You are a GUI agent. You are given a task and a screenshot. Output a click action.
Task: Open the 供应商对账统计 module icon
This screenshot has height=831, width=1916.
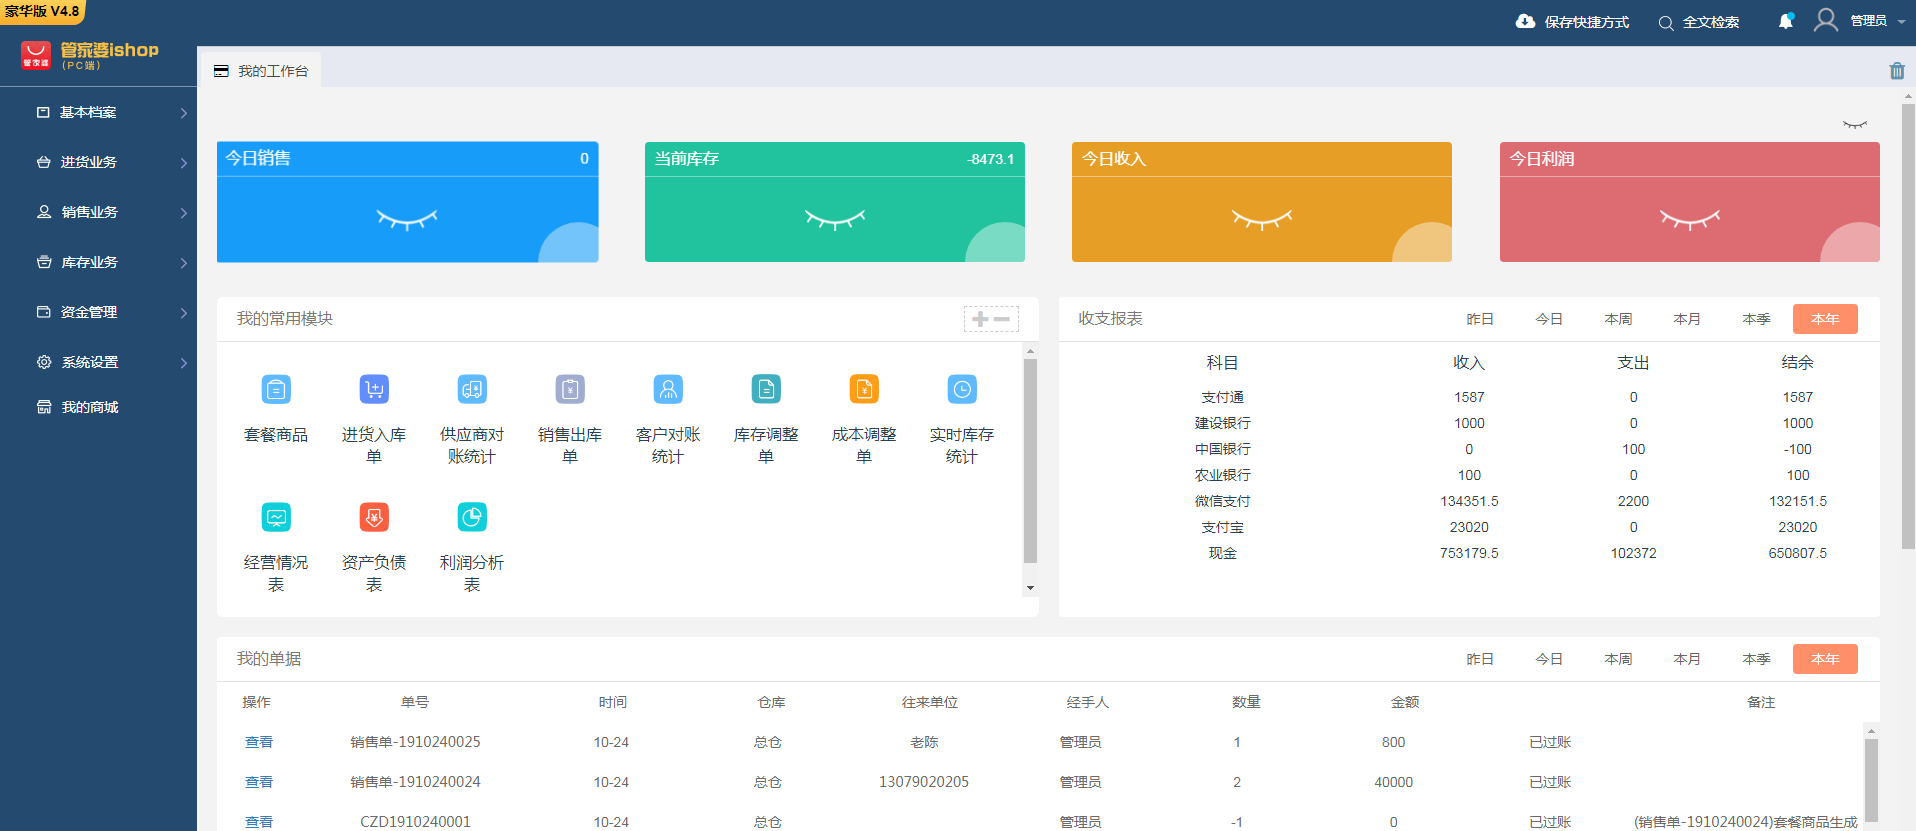pos(472,389)
